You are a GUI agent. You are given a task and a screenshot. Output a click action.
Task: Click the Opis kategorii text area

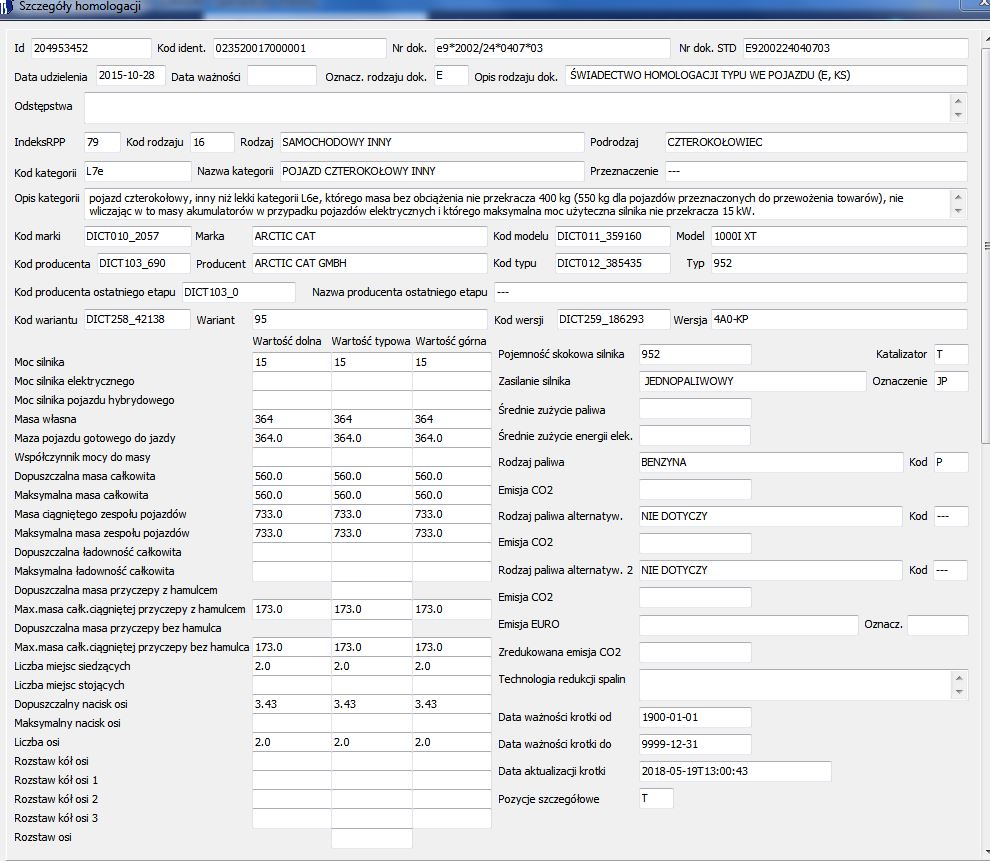516,204
